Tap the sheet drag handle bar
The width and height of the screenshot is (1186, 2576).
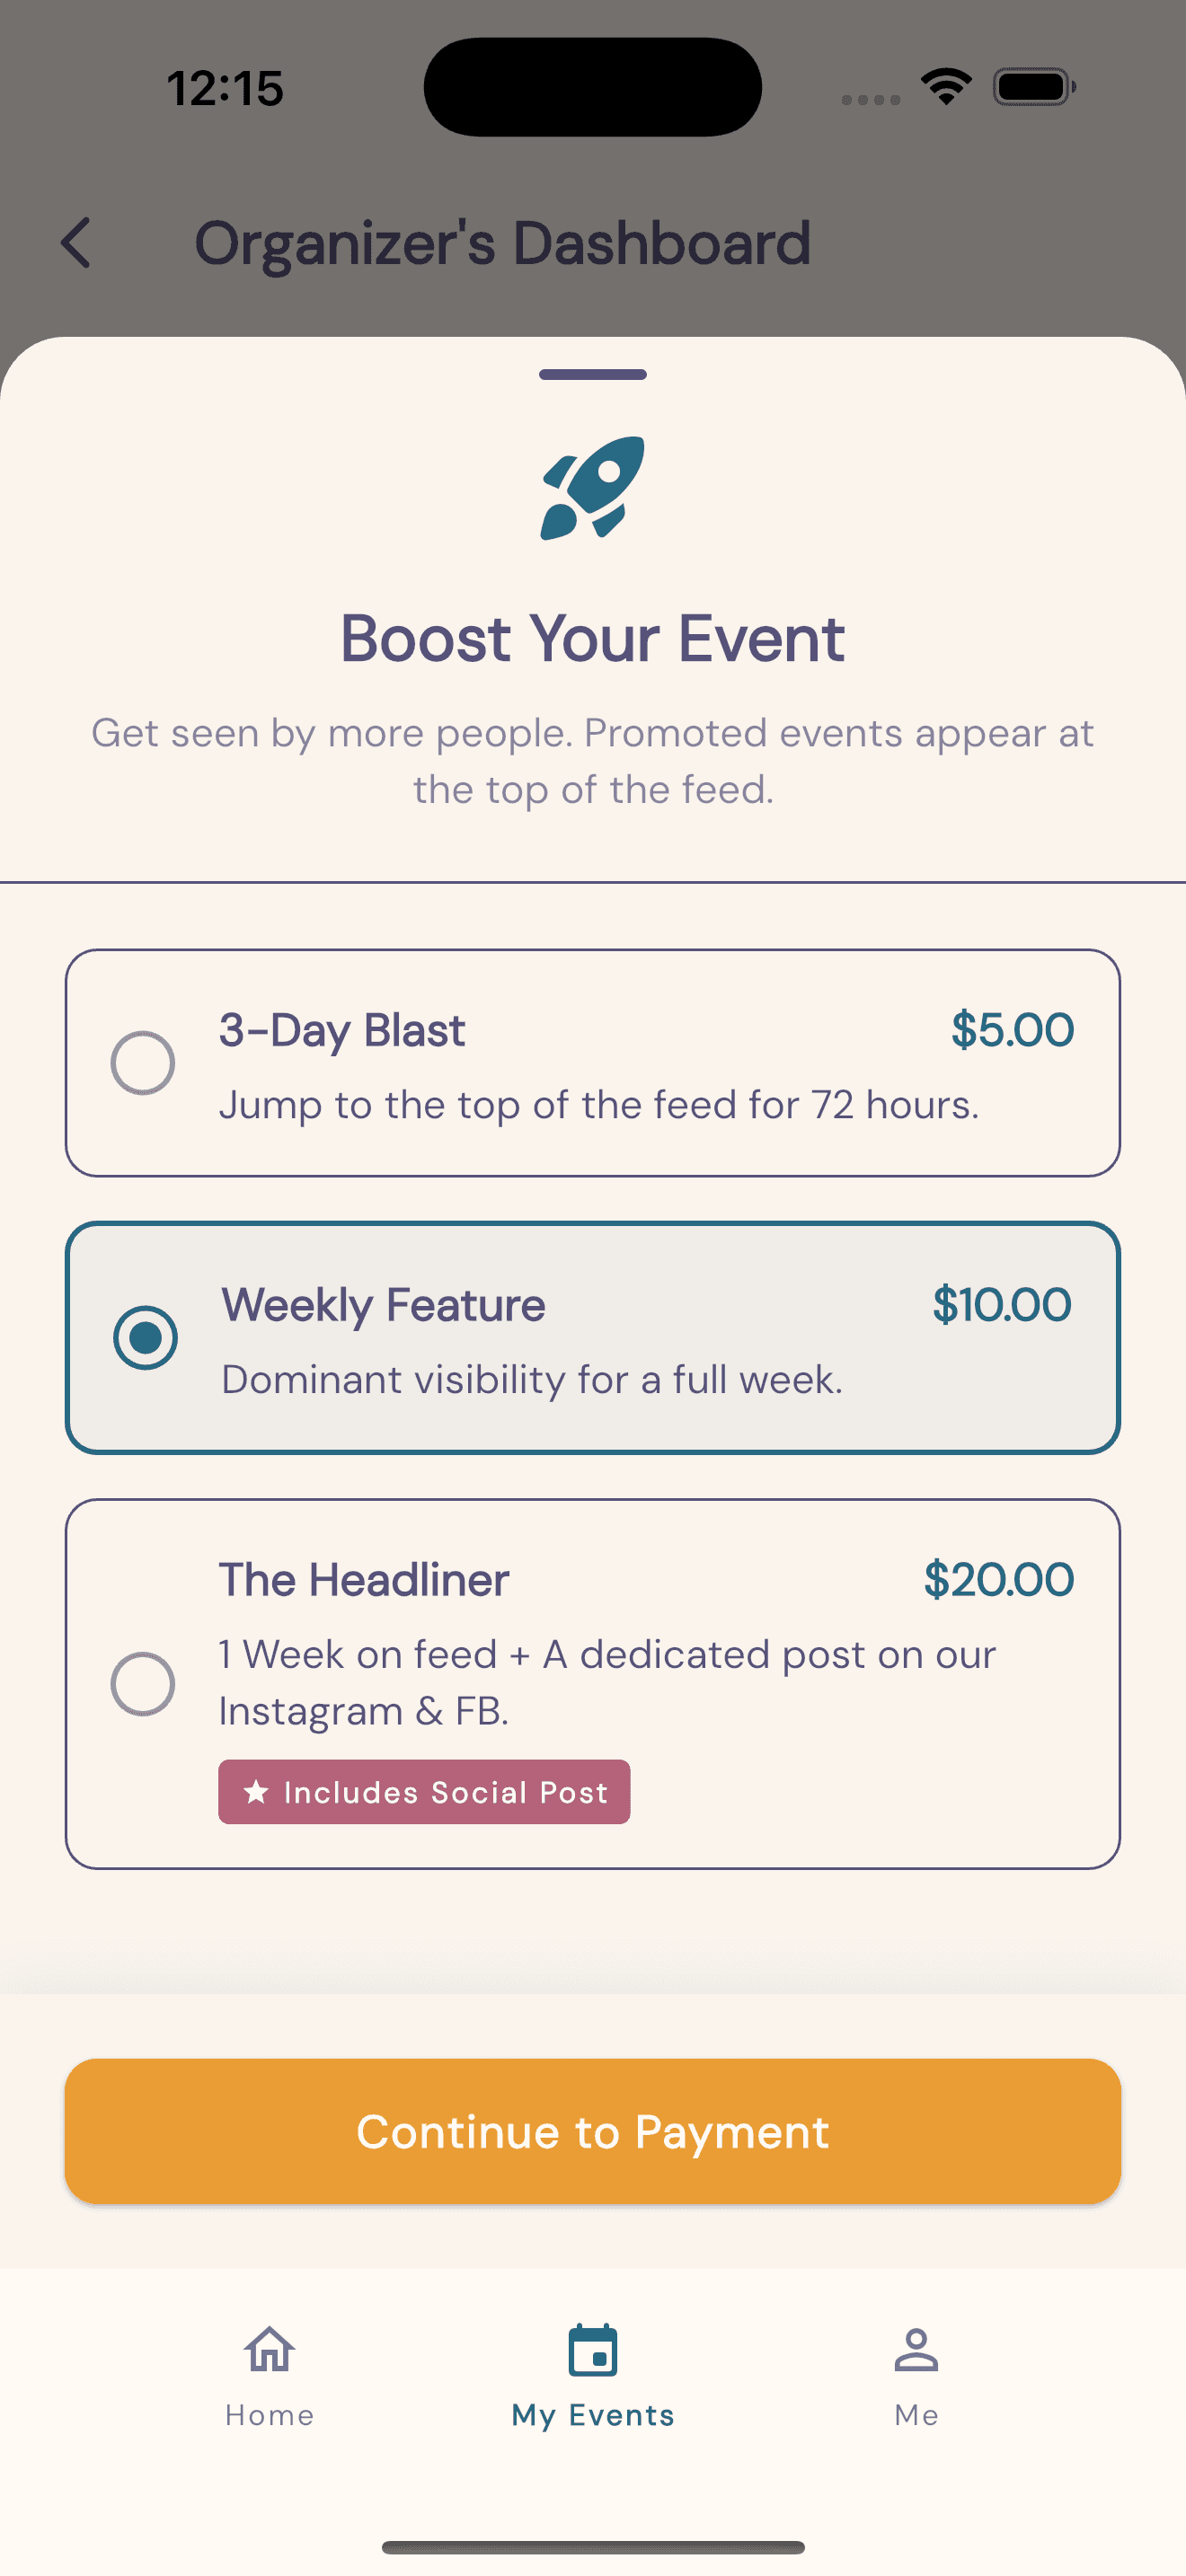pyautogui.click(x=593, y=374)
